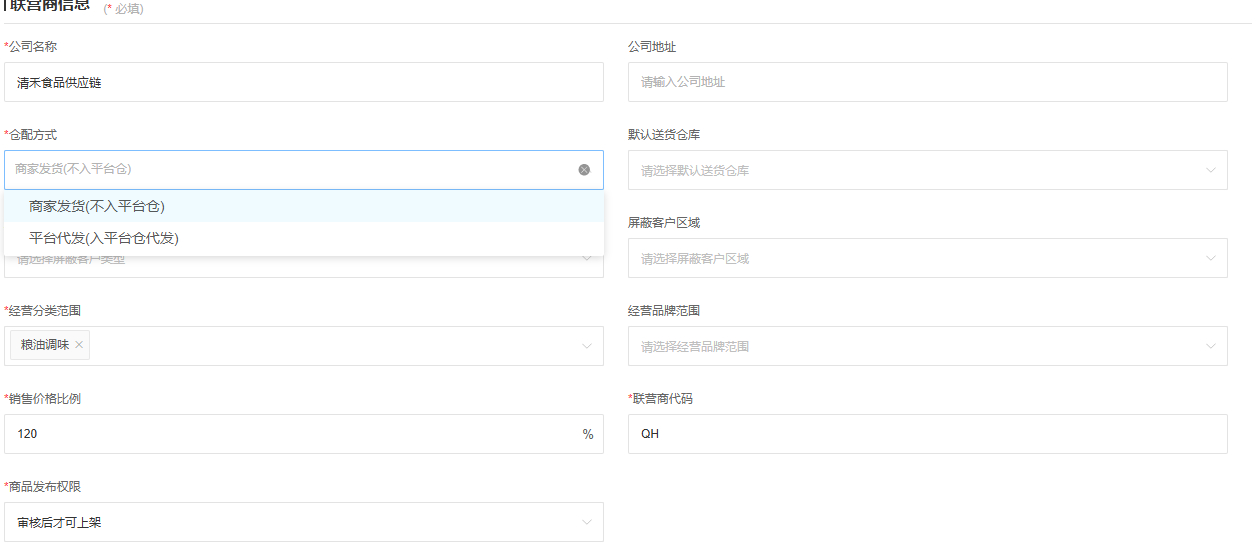
Task: Select the 商家发货(不入平台仓) option
Action: [304, 206]
